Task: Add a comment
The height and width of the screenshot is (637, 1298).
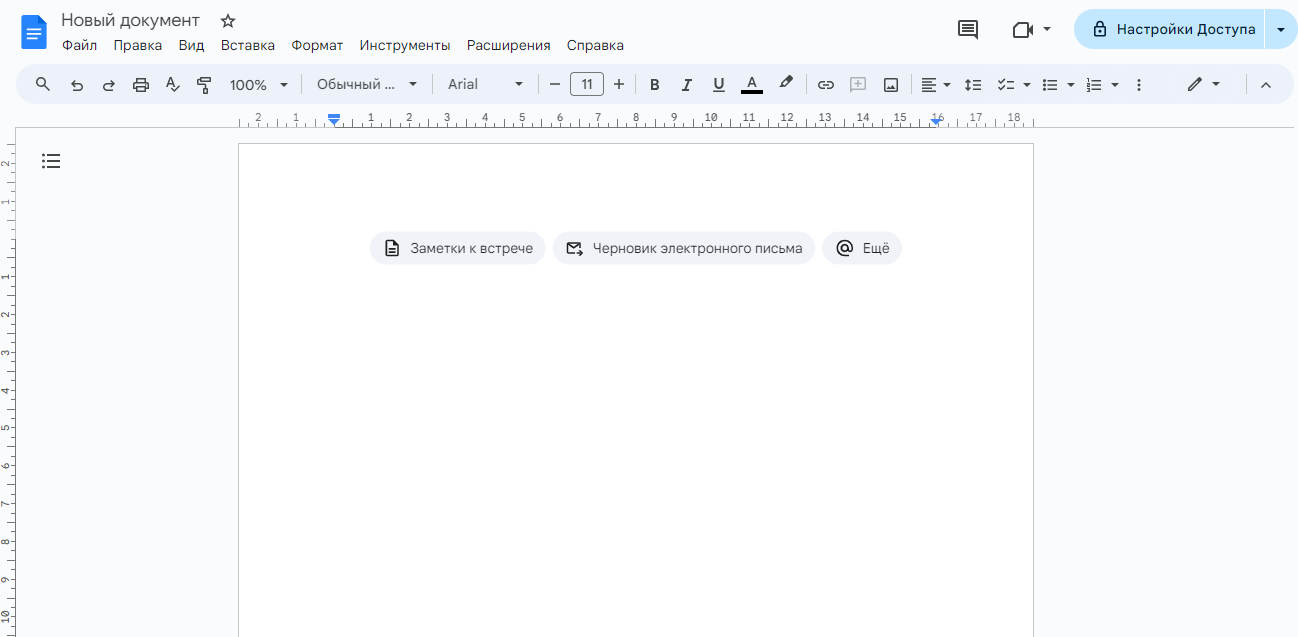Action: (857, 84)
